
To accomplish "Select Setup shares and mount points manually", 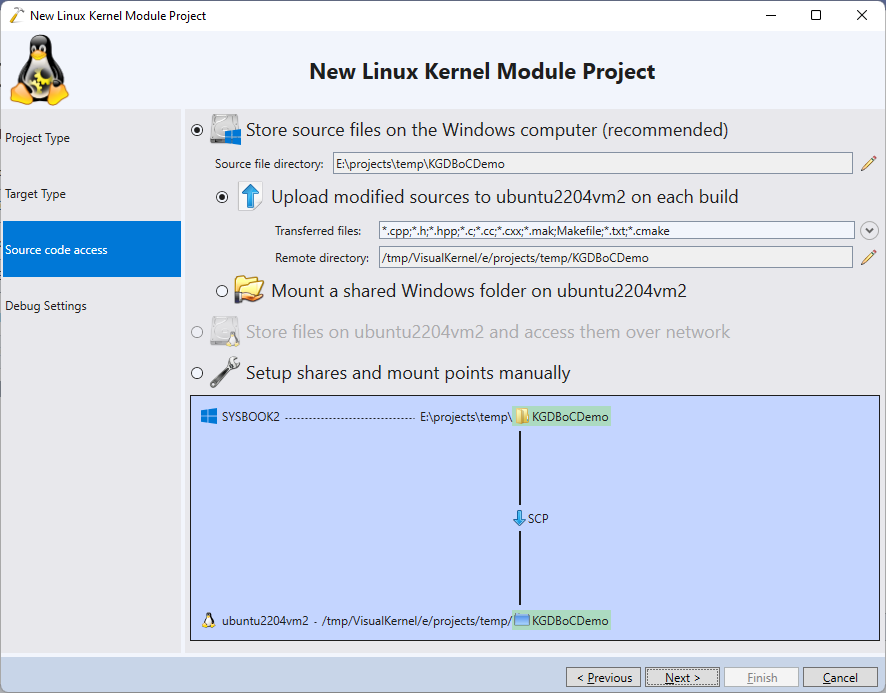I will [x=197, y=373].
